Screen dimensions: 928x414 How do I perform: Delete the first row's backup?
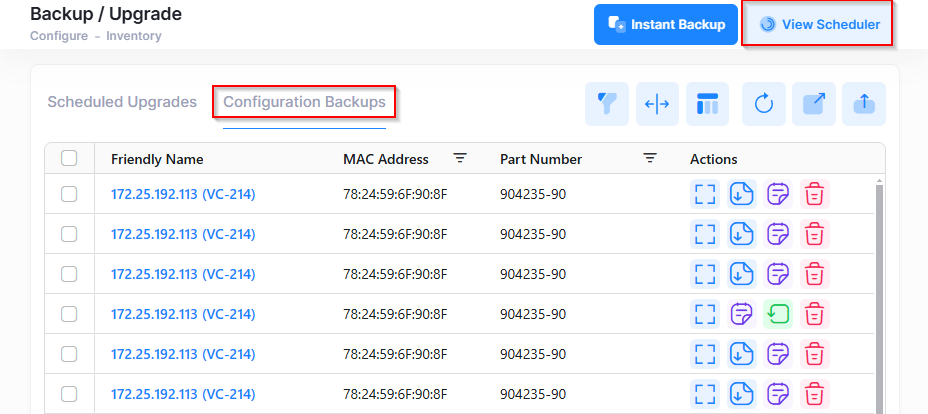click(x=815, y=194)
